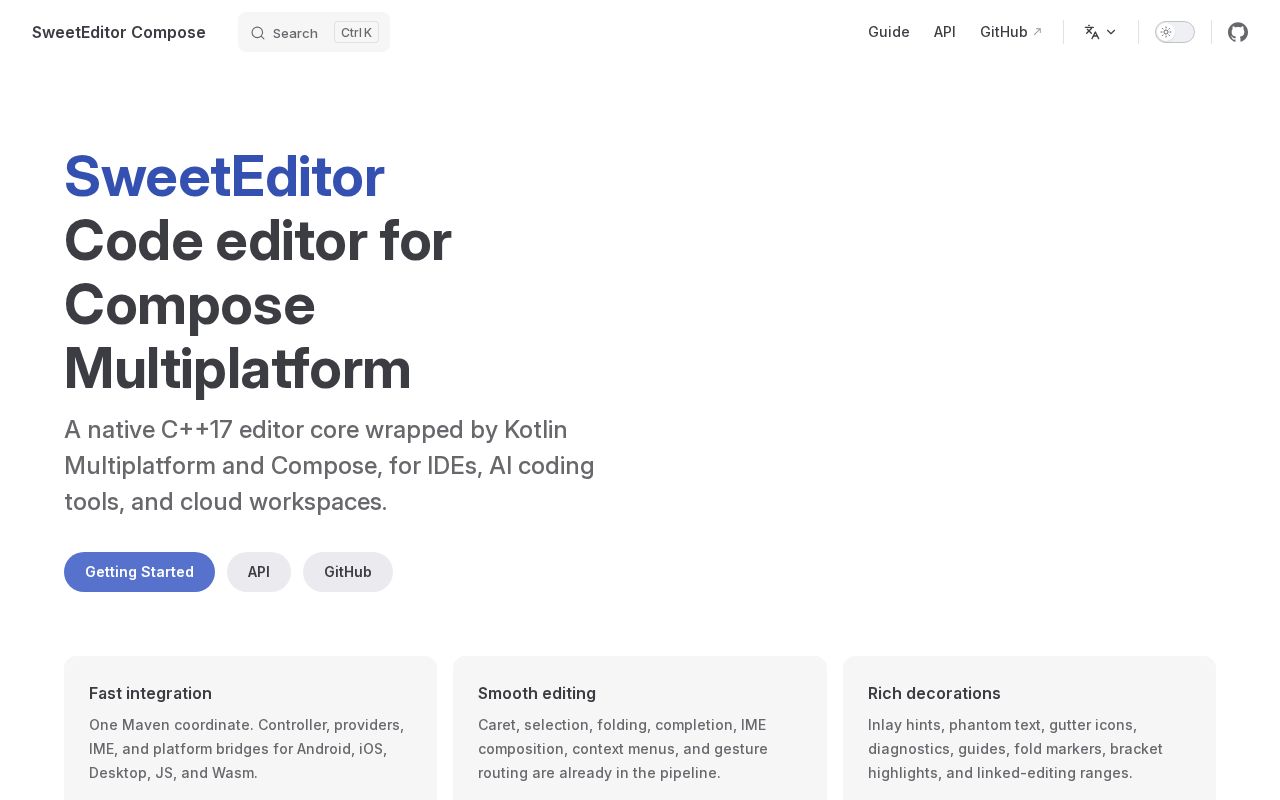Open the Guide nav item
This screenshot has height=800, width=1280.
[889, 32]
